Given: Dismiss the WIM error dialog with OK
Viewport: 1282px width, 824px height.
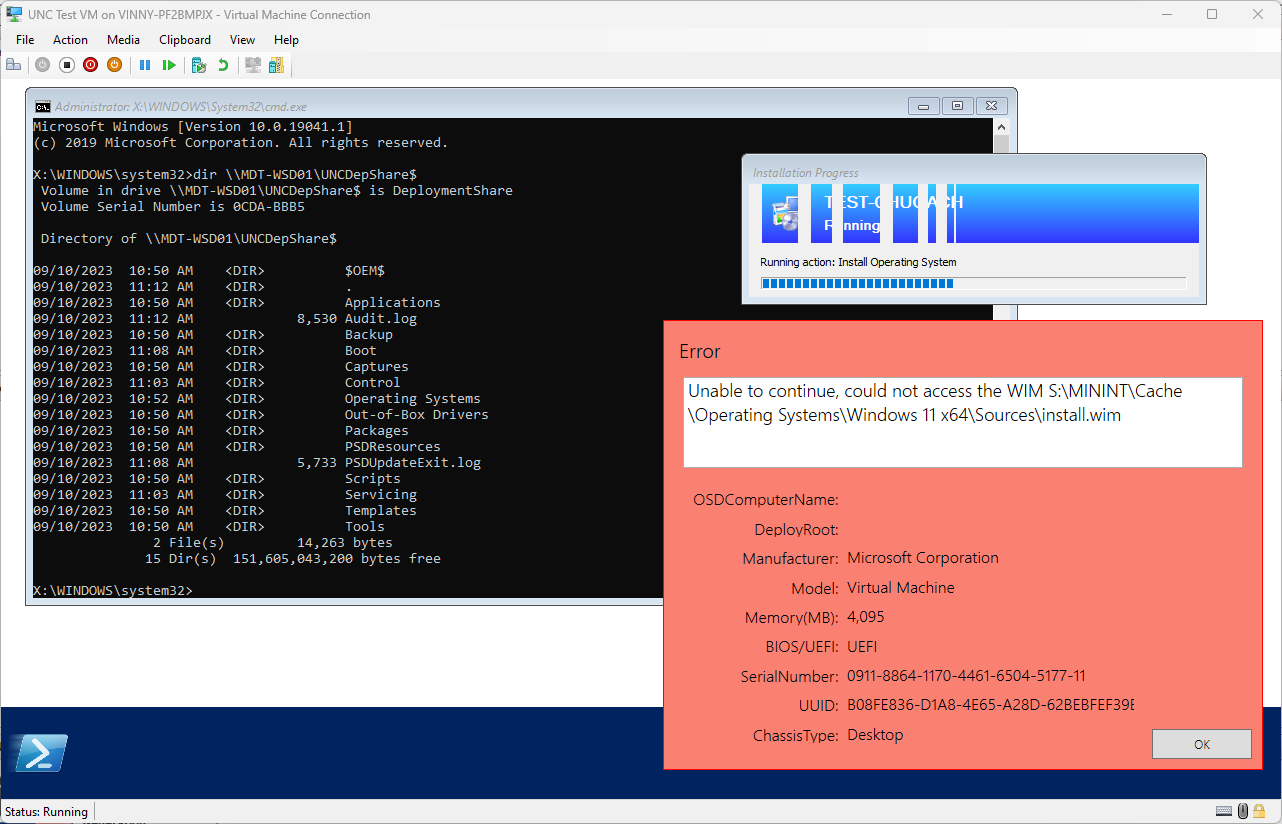Looking at the screenshot, I should click(x=1200, y=743).
